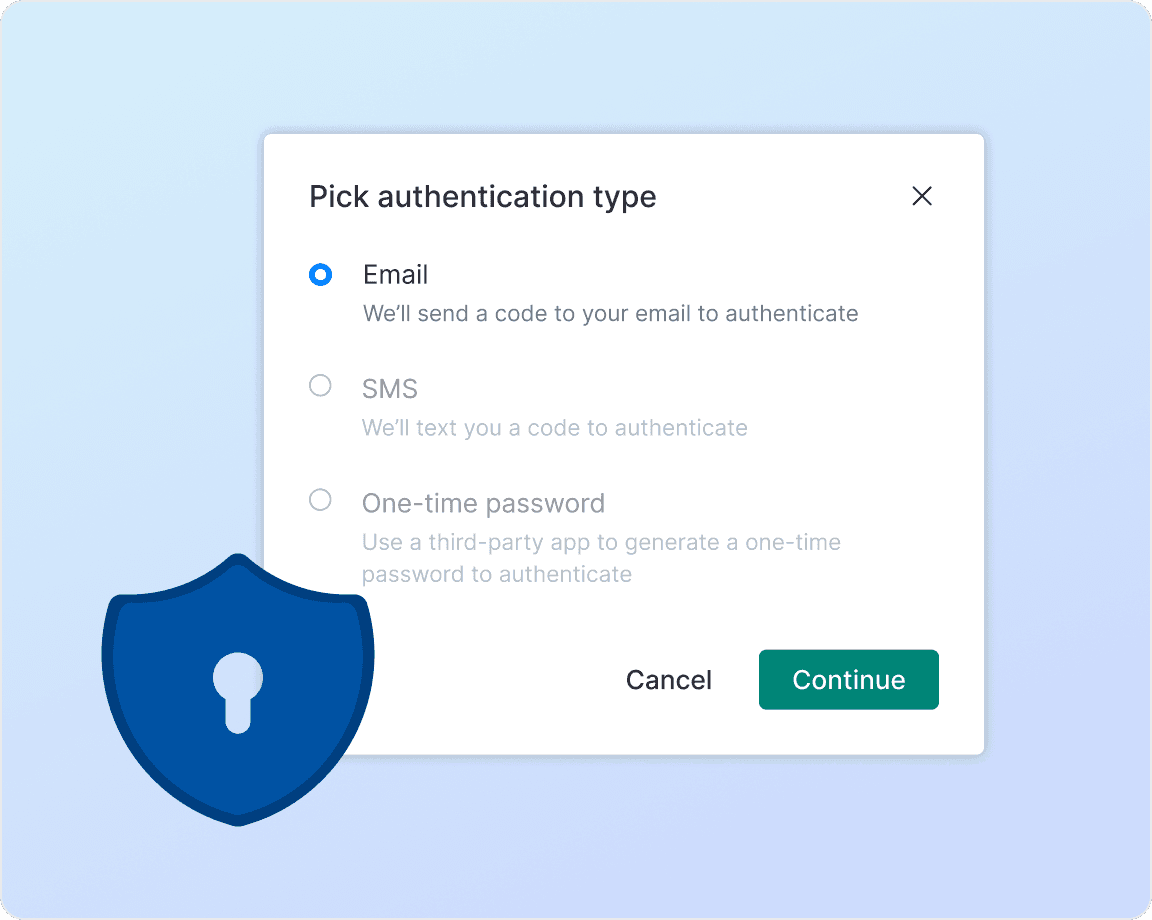Screen dimensions: 1152x920
Task: Click the "Email" option label
Action: [395, 275]
